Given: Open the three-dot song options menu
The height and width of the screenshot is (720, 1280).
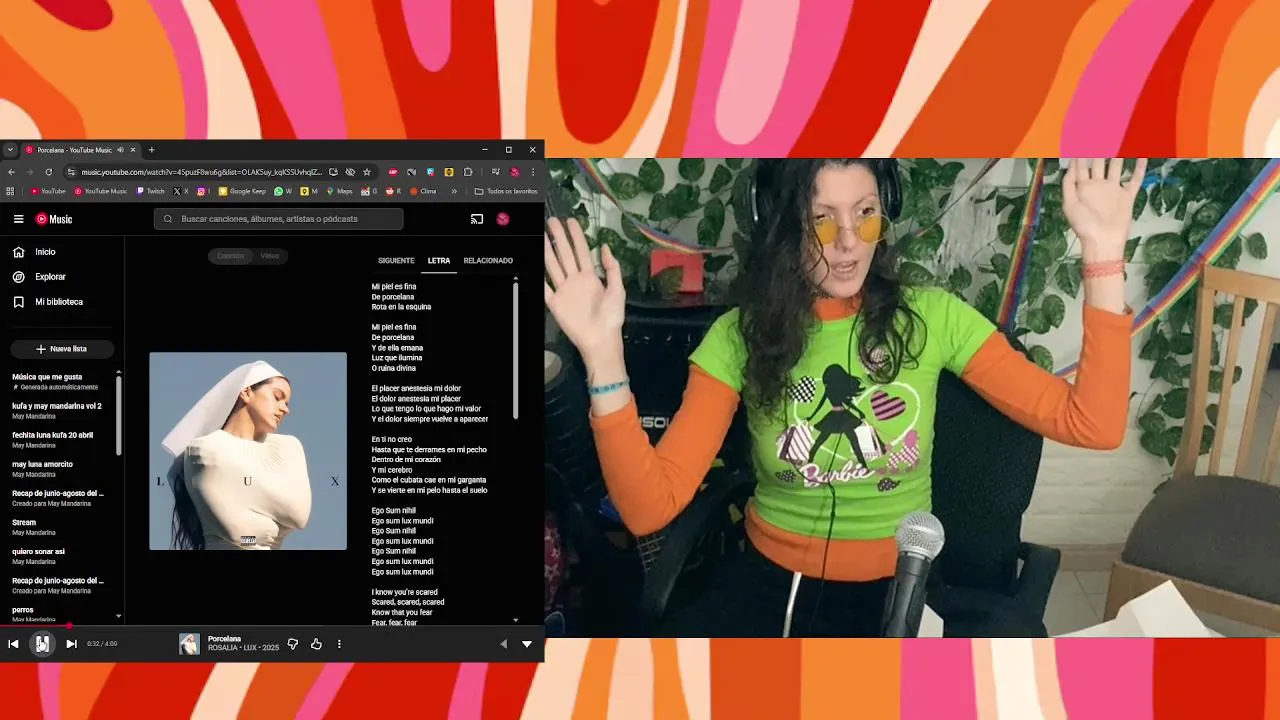Looking at the screenshot, I should pos(339,644).
